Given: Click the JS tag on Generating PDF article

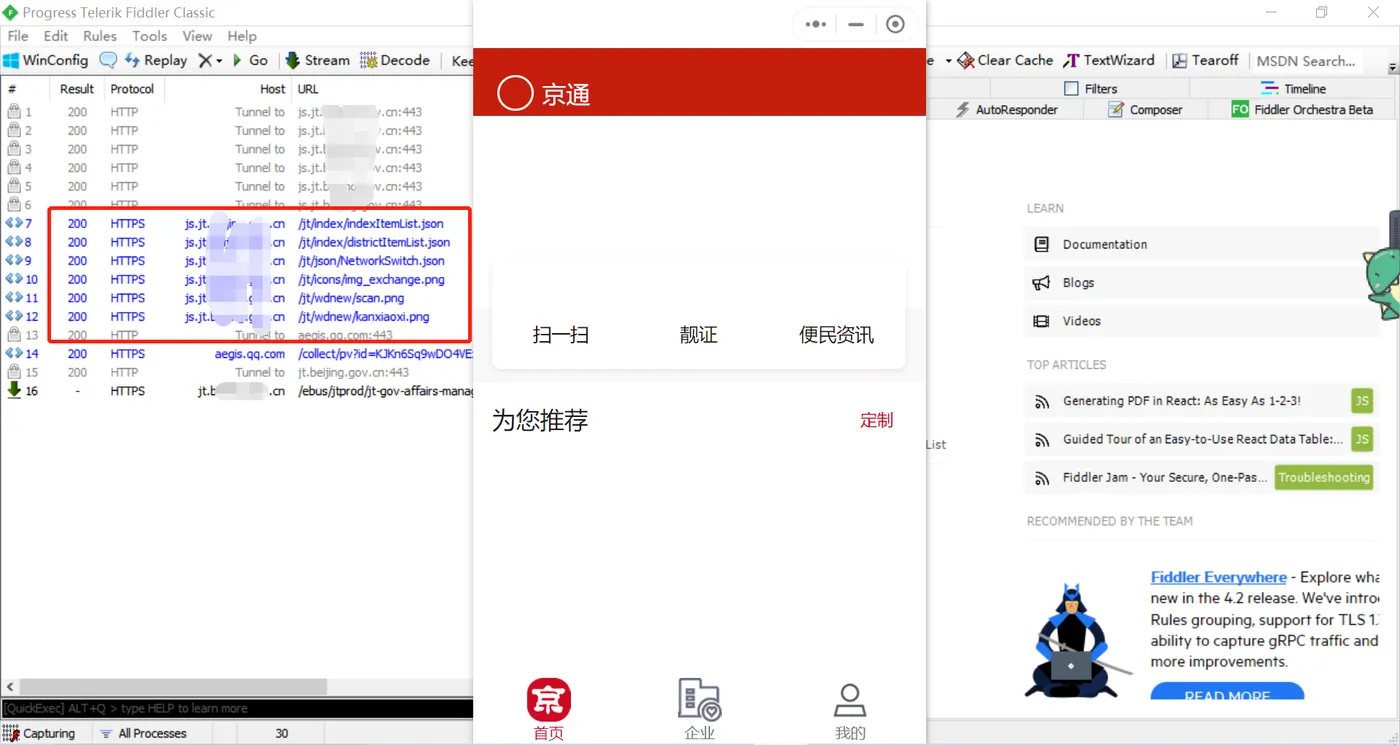Looking at the screenshot, I should coord(1362,401).
